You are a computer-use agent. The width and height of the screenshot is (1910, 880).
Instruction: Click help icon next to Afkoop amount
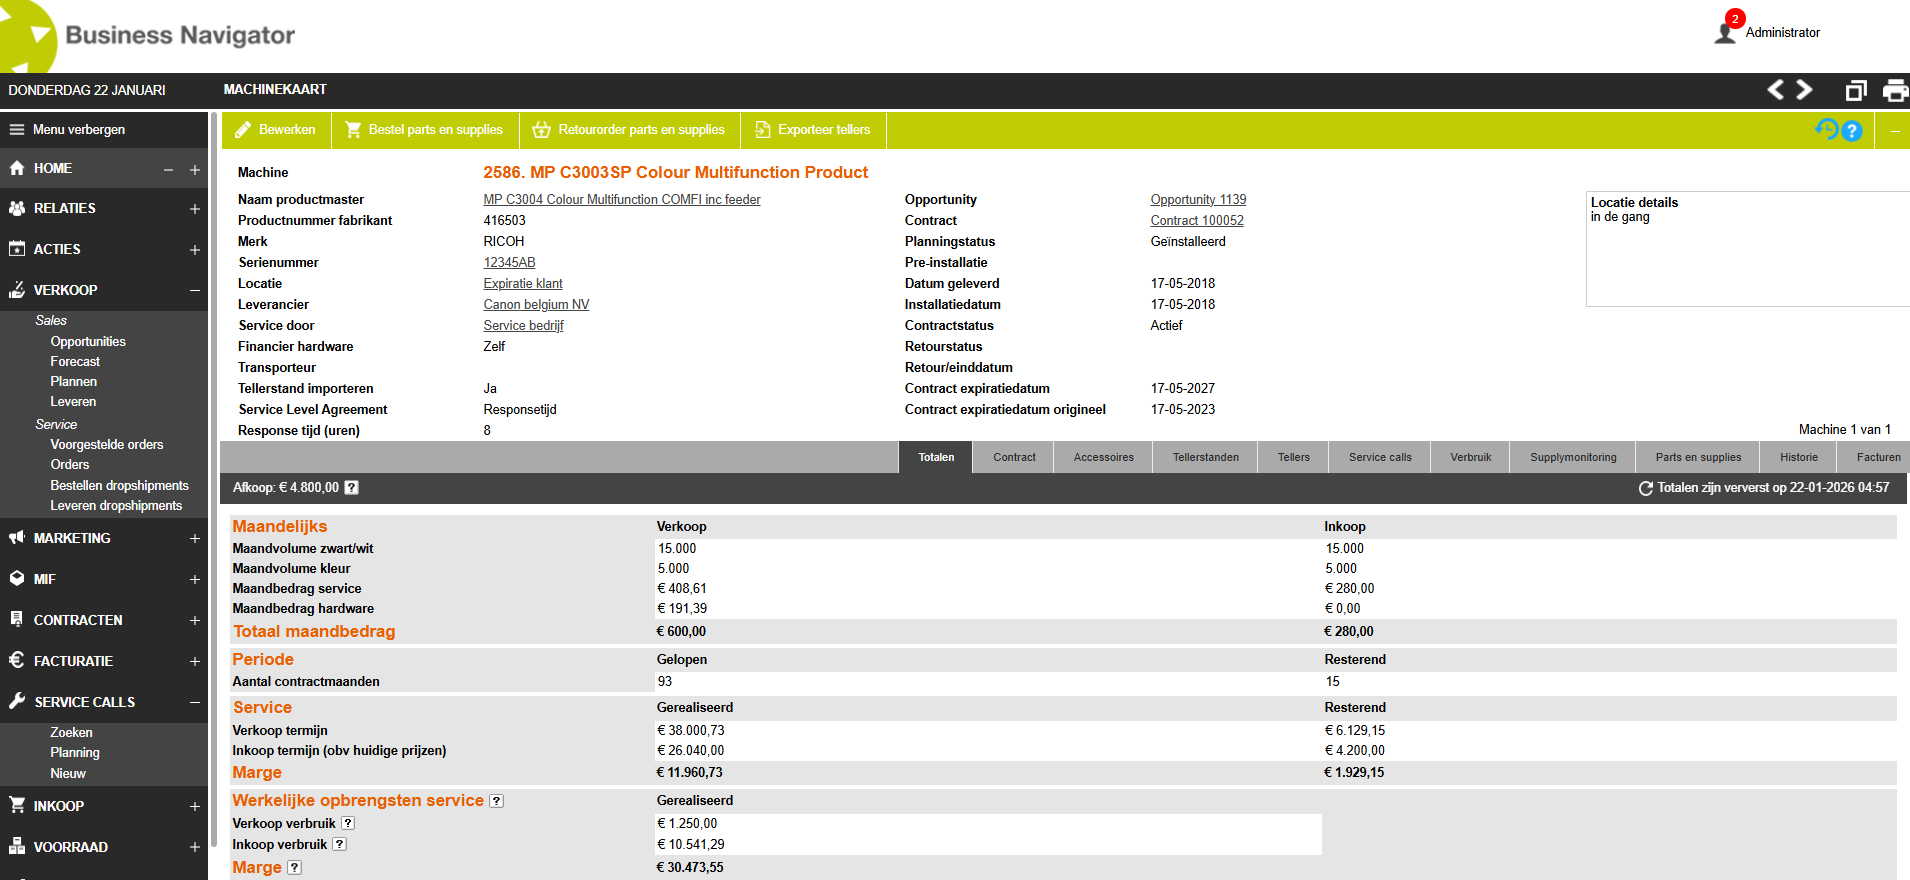(352, 488)
